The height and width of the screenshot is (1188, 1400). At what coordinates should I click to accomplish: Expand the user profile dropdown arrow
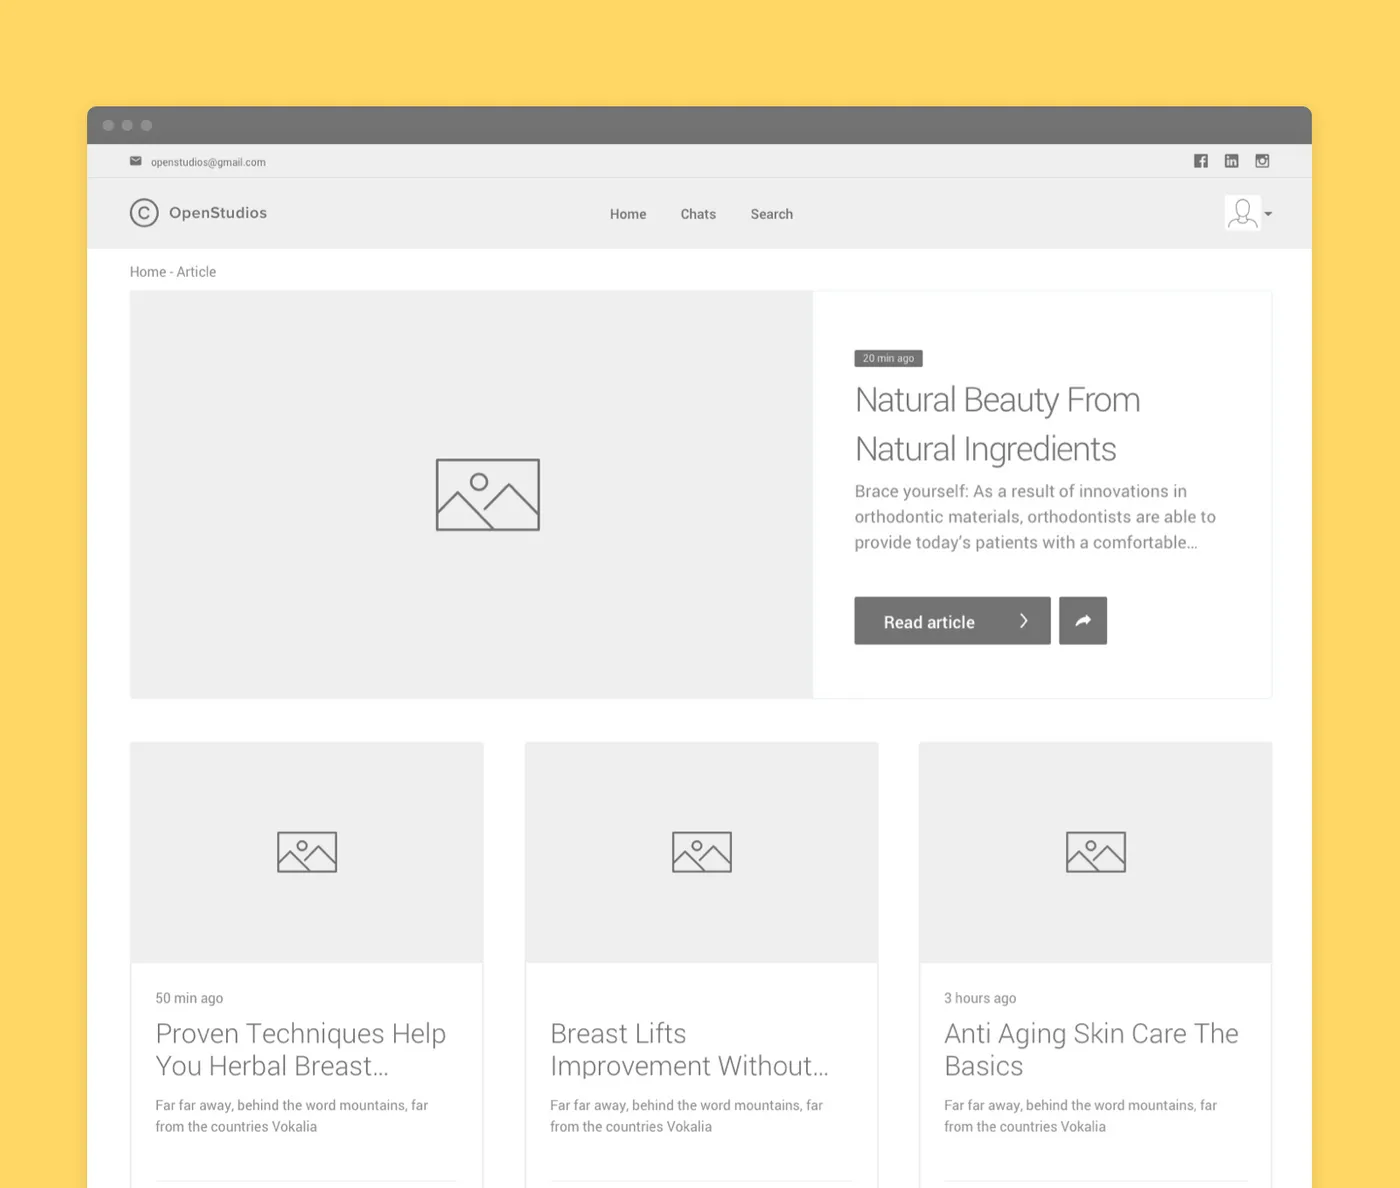(1268, 214)
